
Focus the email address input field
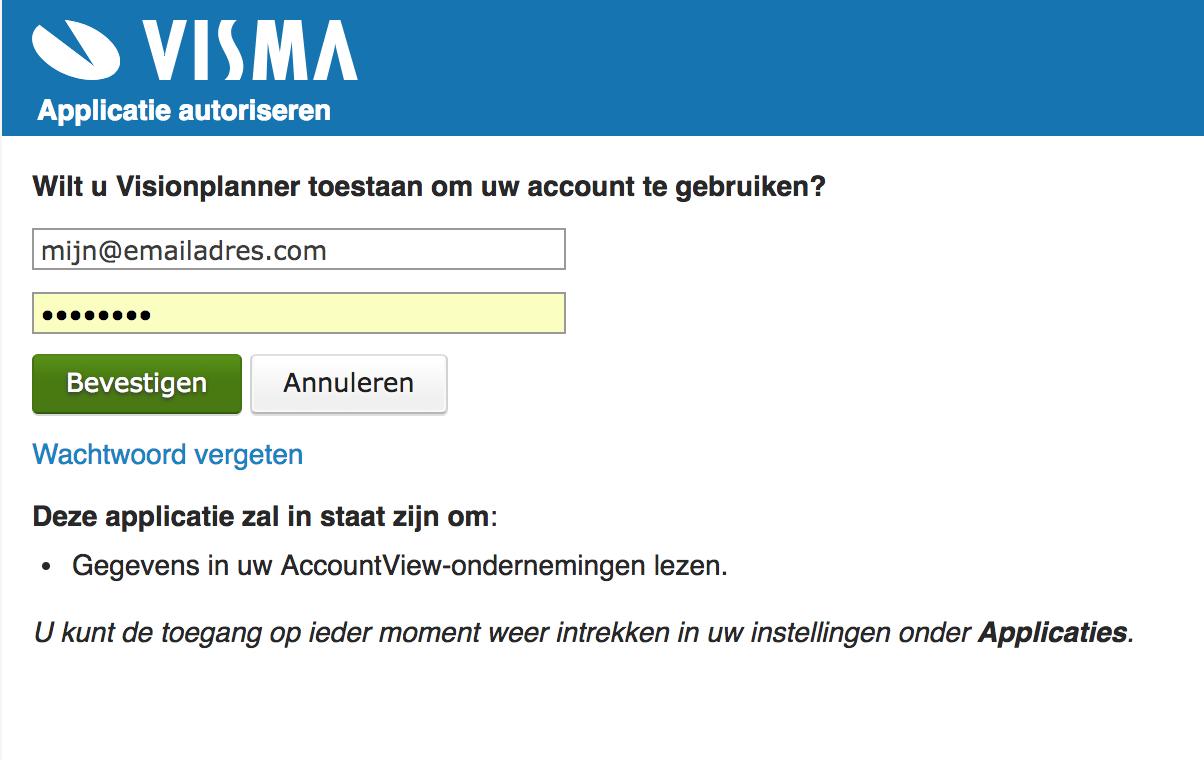pos(299,250)
